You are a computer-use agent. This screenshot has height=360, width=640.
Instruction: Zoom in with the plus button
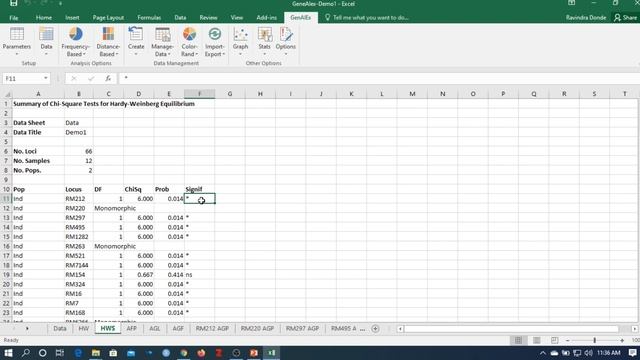(x=622, y=340)
